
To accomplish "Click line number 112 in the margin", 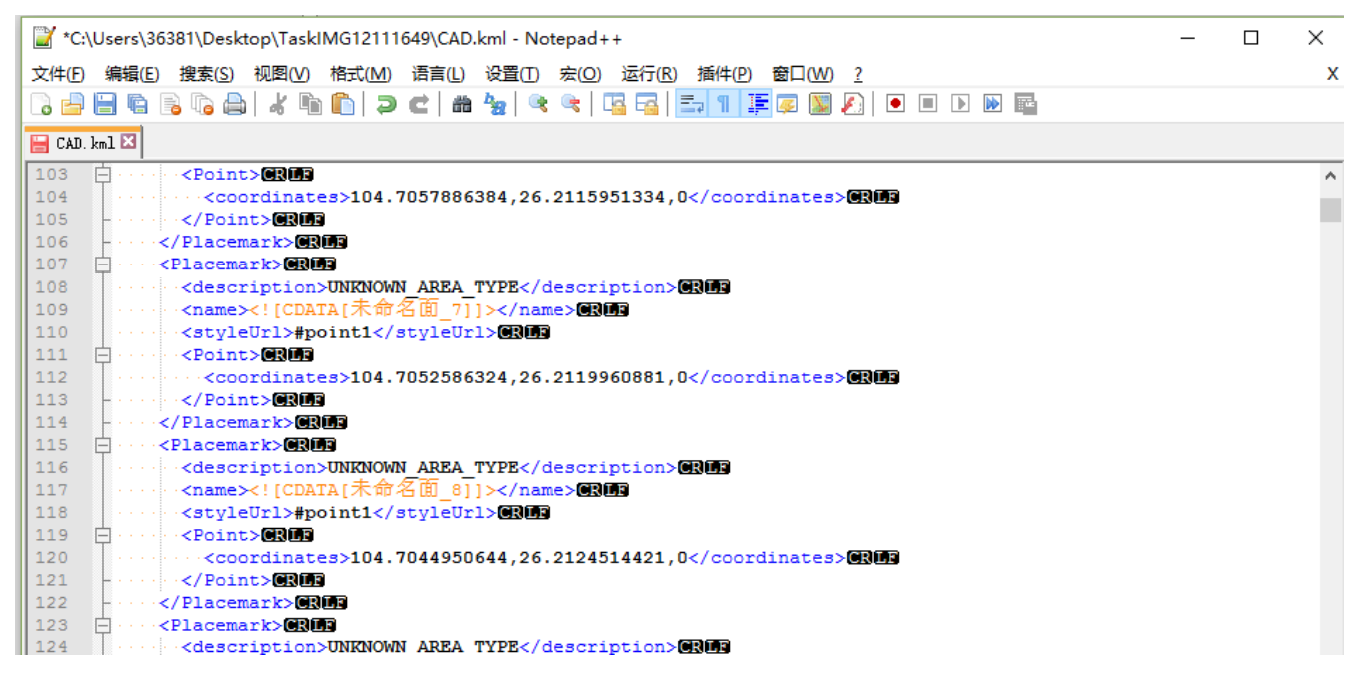I will pos(51,377).
